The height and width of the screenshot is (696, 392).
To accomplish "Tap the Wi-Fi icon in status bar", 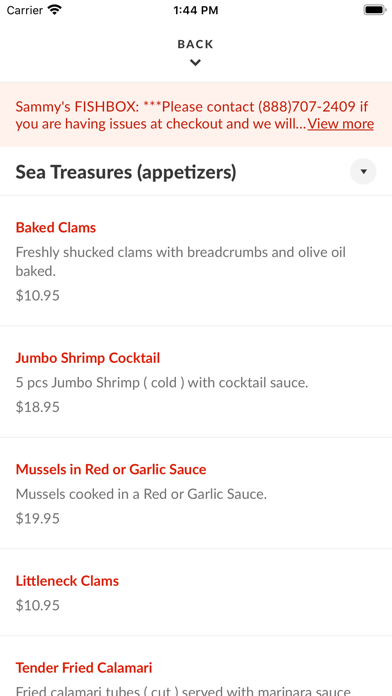I will (55, 10).
